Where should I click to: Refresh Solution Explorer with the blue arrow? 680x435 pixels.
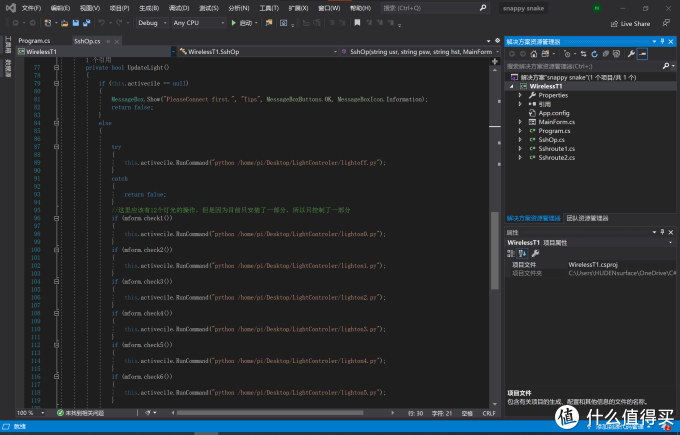point(594,54)
